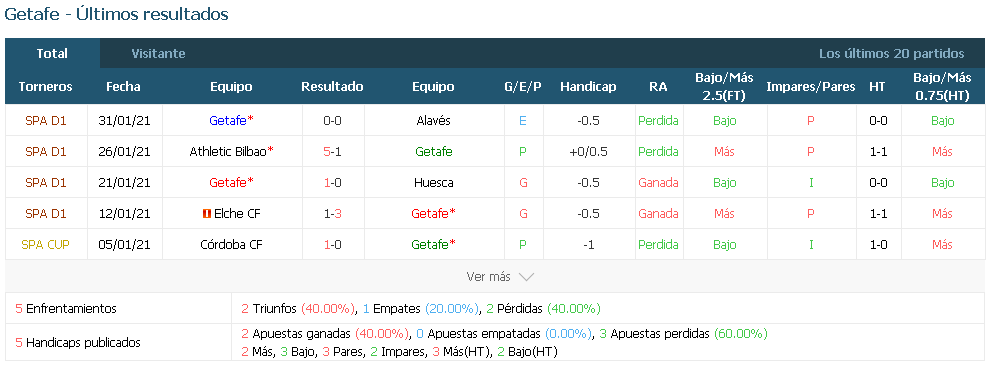Screen dimensions: 993x365
Task: Open the Alavés team link
Action: point(433,120)
